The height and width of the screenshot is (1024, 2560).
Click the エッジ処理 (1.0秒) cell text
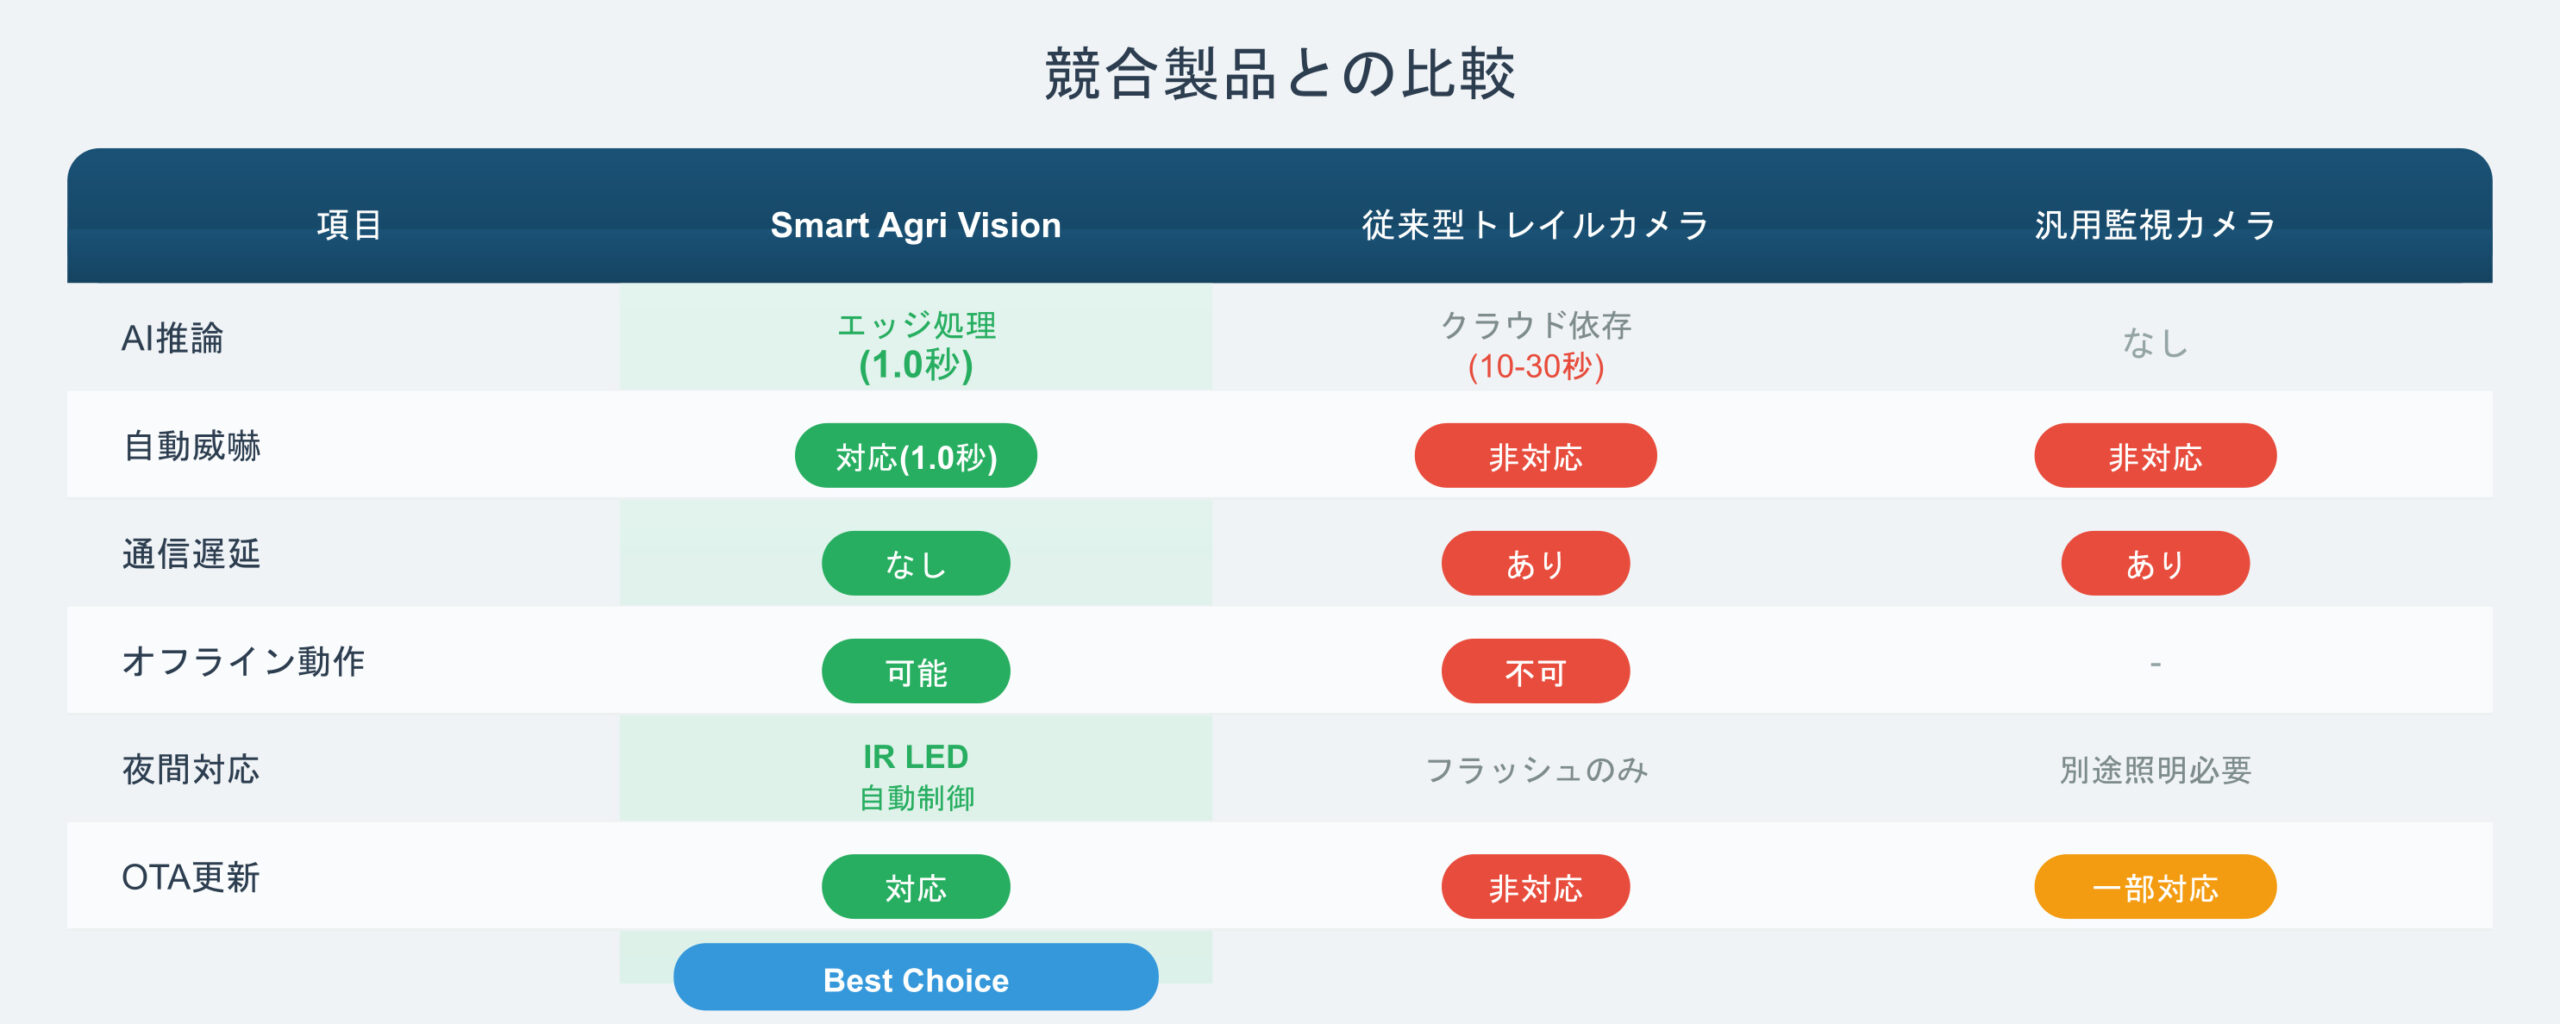pos(915,345)
